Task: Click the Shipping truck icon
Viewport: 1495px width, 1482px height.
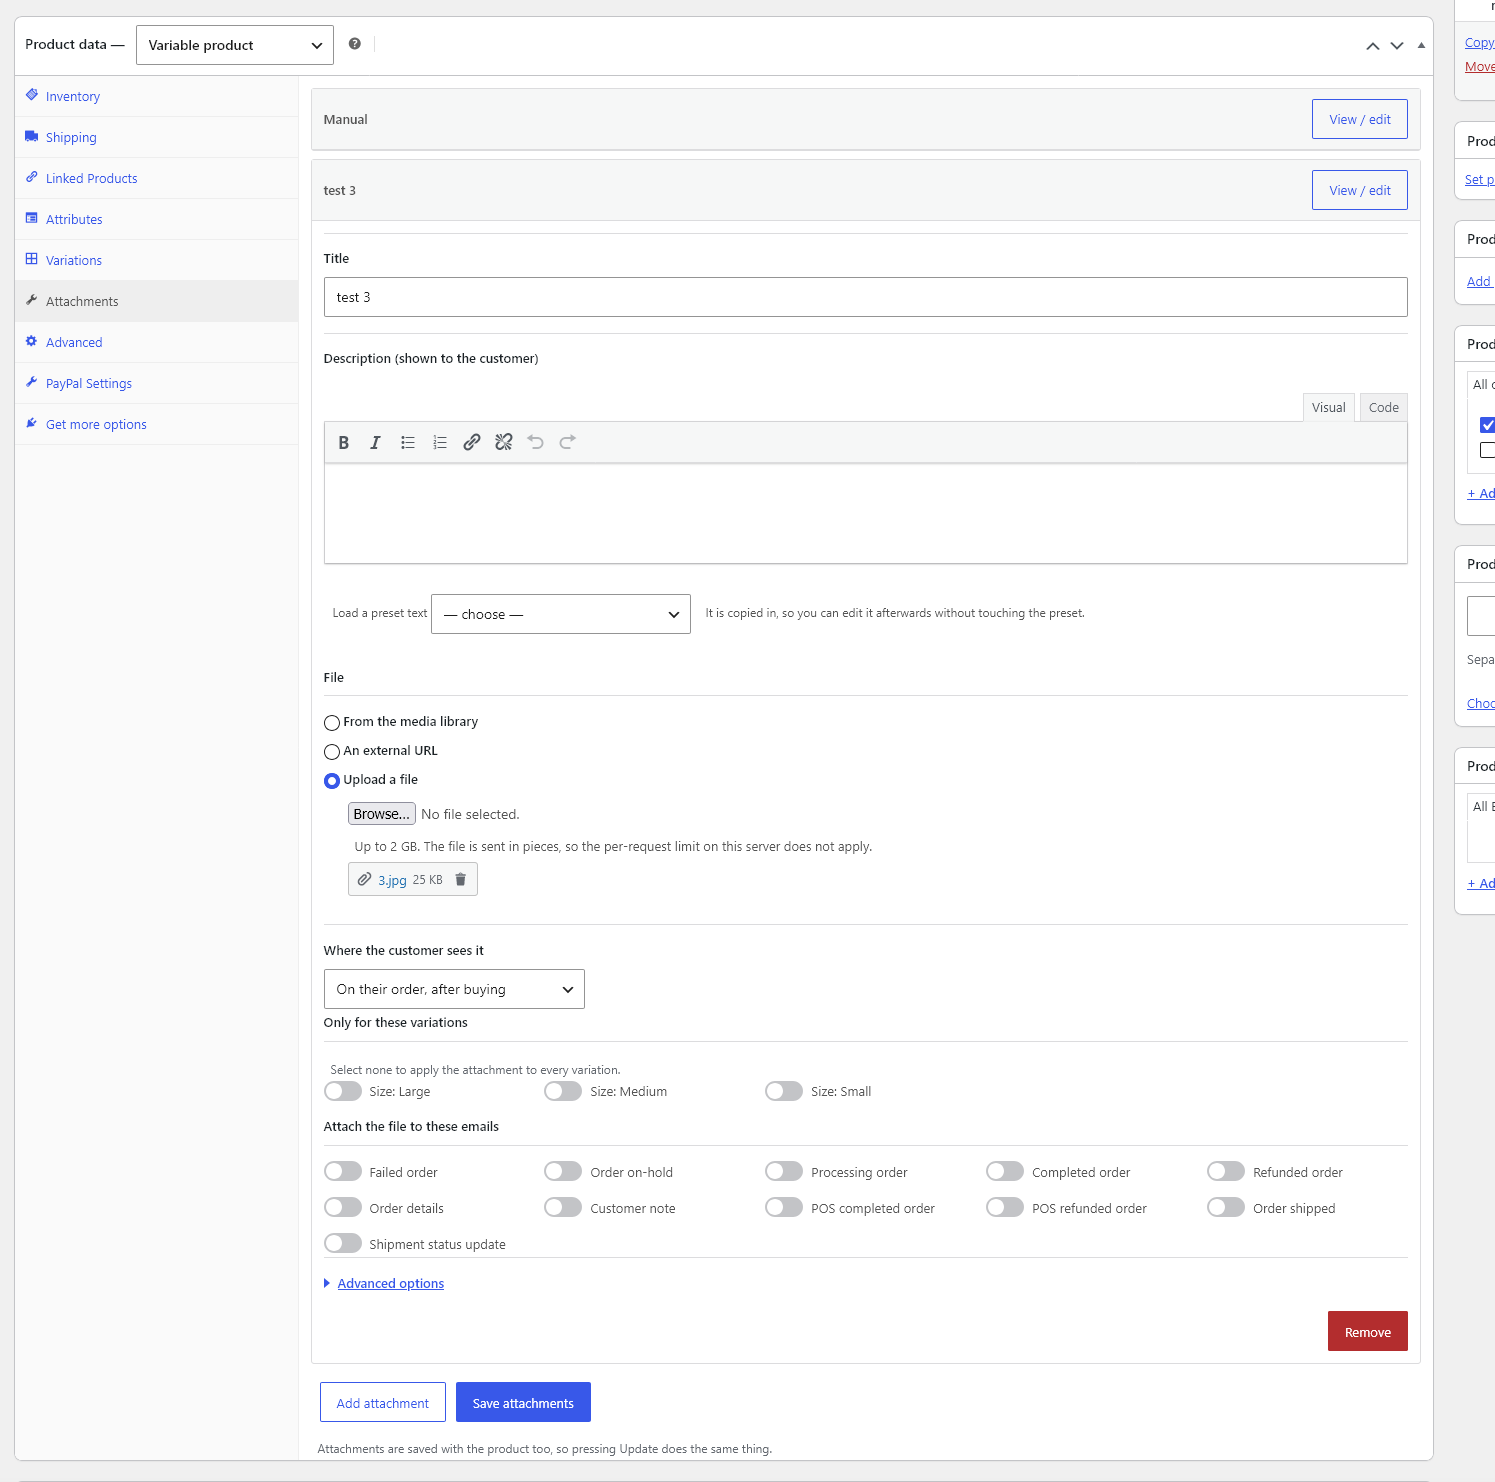Action: click(32, 136)
